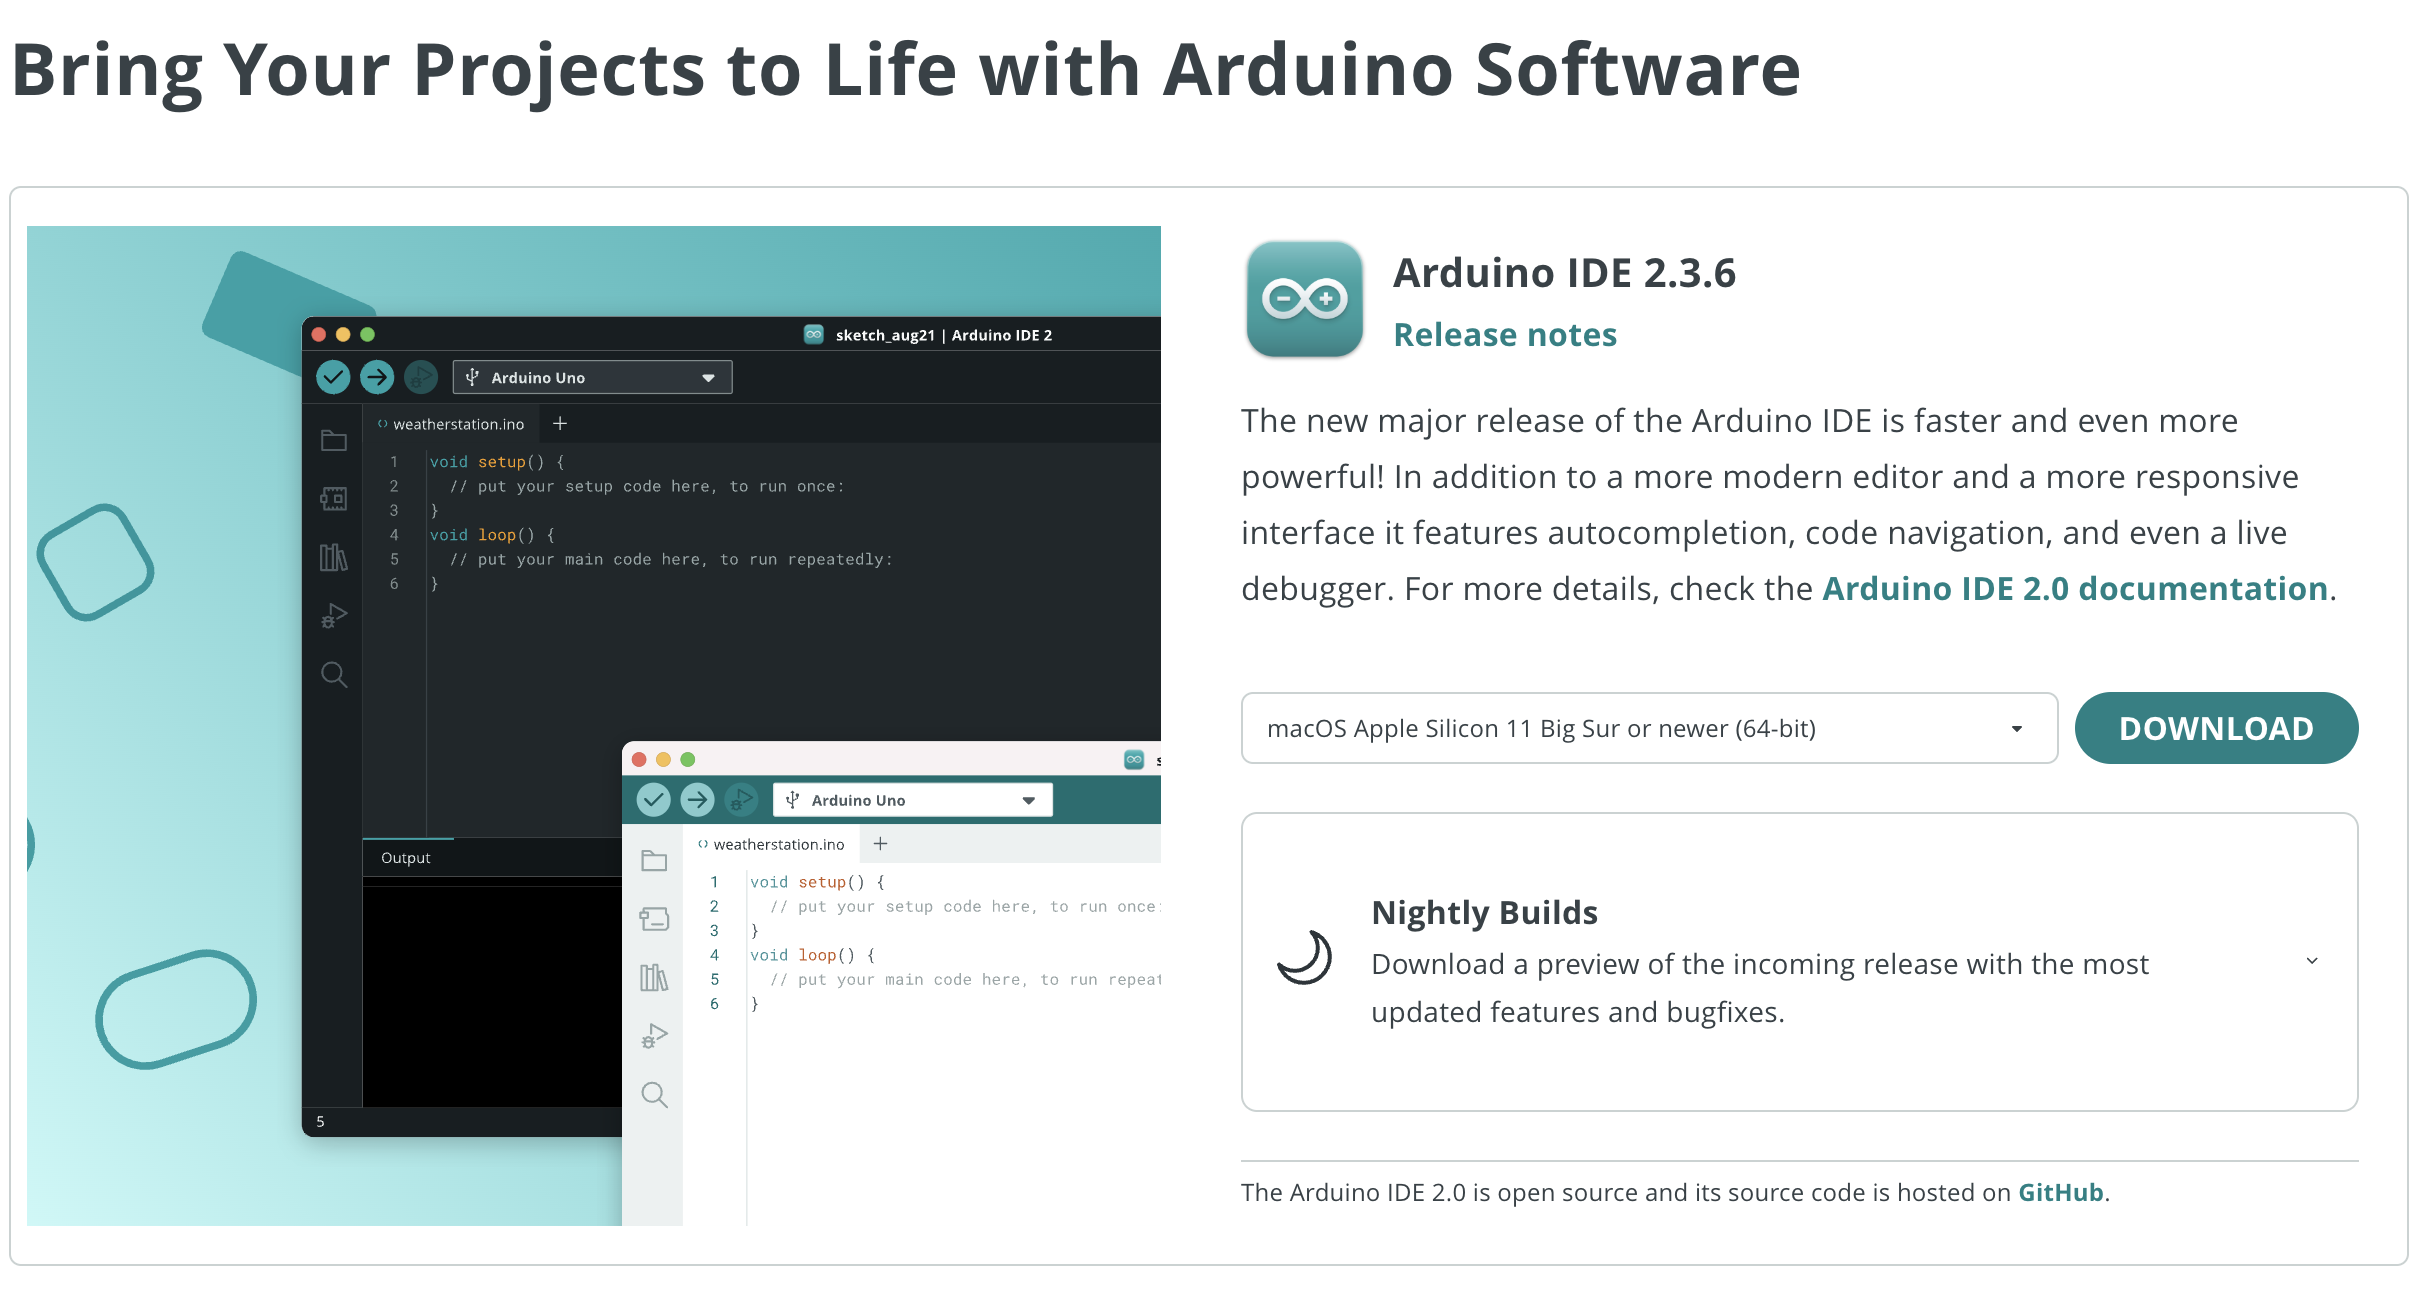Click search magnifier icon in dark sidebar

tap(334, 675)
